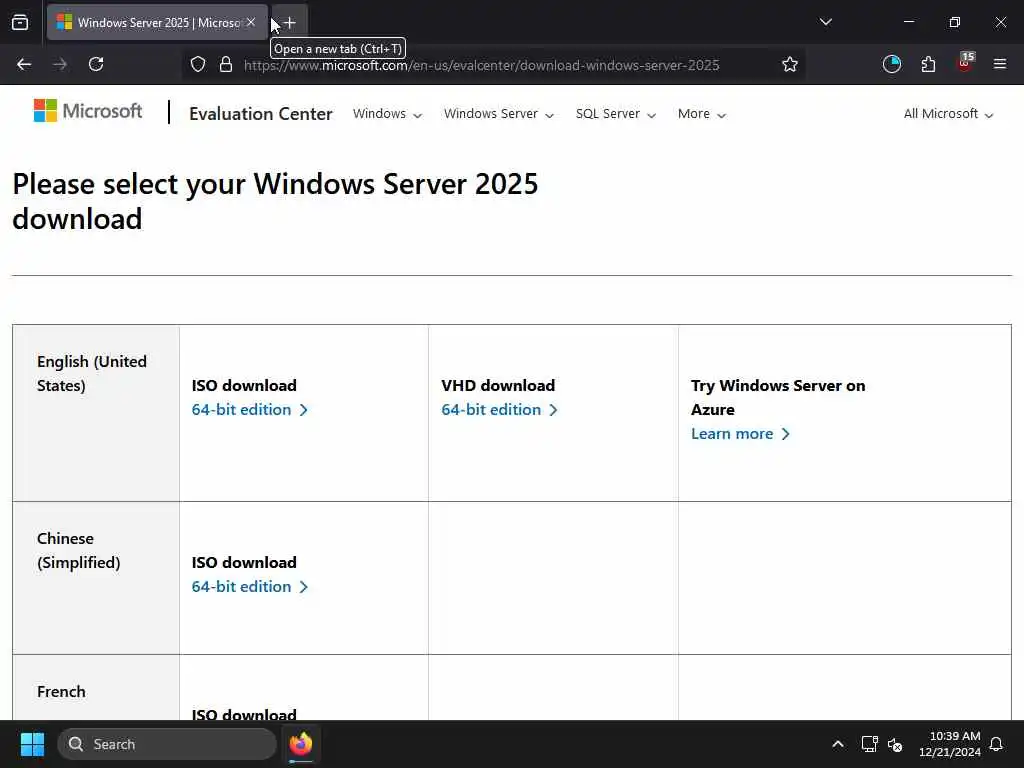This screenshot has height=768, width=1024.
Task: Show site security padlock info
Action: coord(226,64)
